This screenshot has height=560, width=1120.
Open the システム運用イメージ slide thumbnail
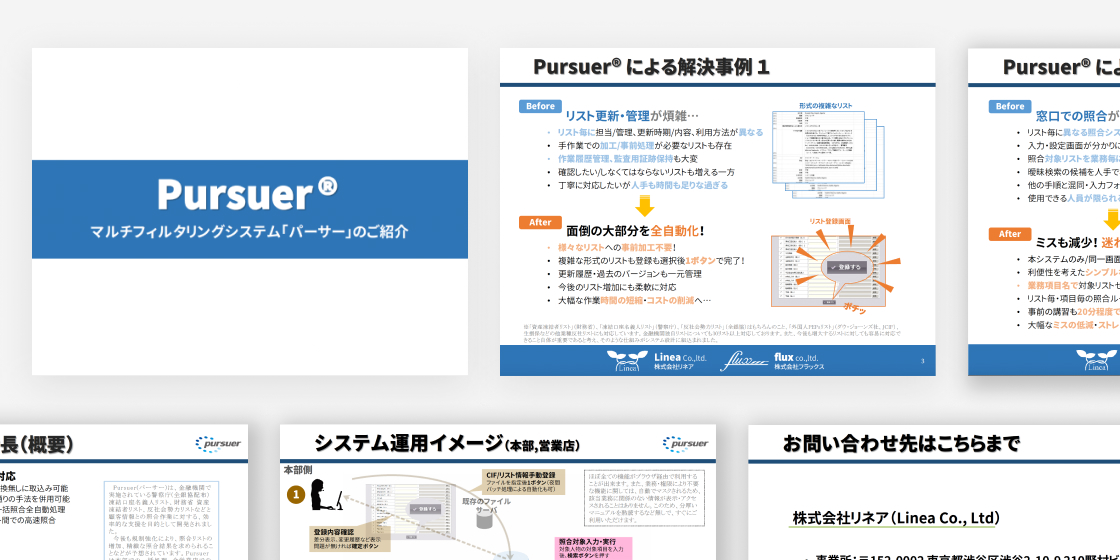(x=498, y=492)
